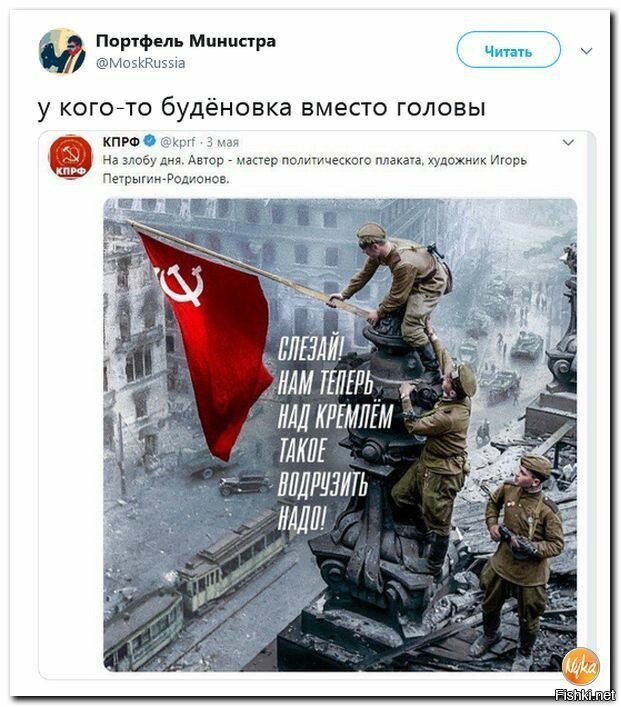Open the Портфель Министра profile name
Image resolution: width=621 pixels, height=707 pixels.
186,41
